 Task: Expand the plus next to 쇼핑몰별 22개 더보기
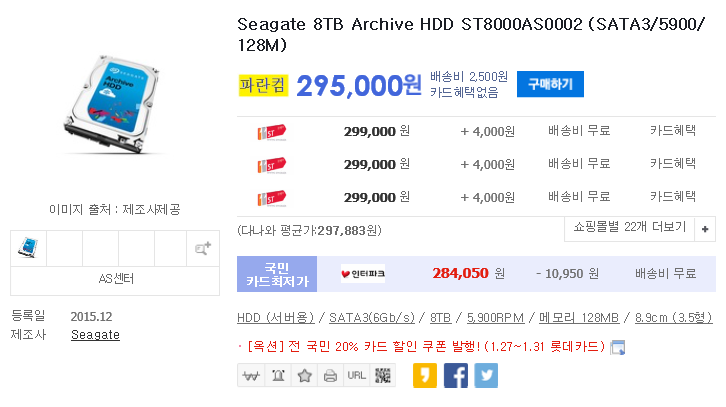(705, 229)
